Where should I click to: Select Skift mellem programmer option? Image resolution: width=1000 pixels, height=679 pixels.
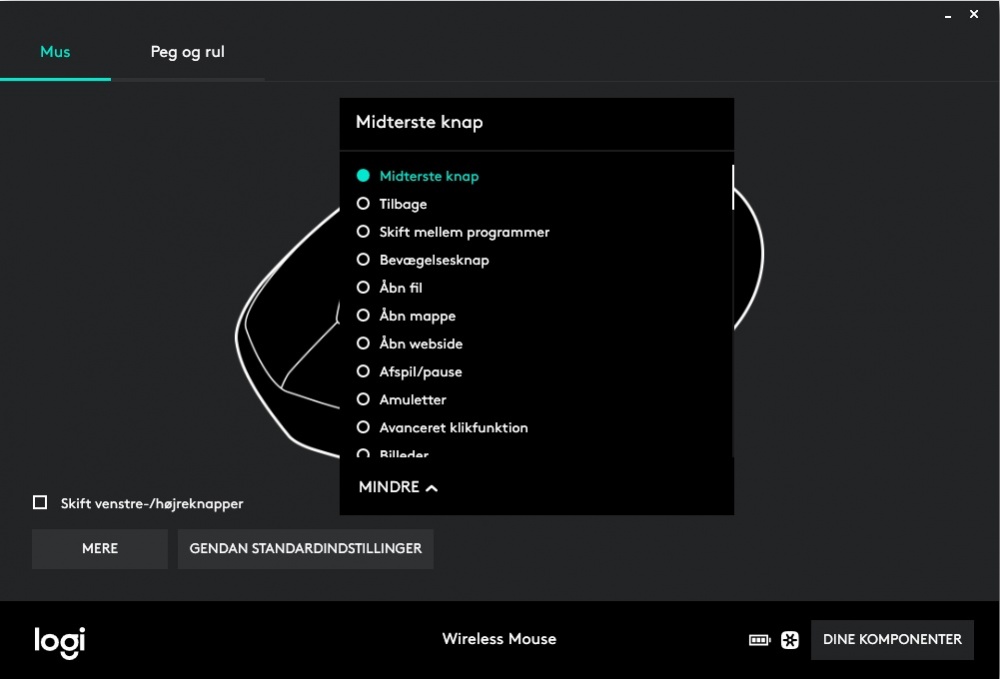point(363,232)
